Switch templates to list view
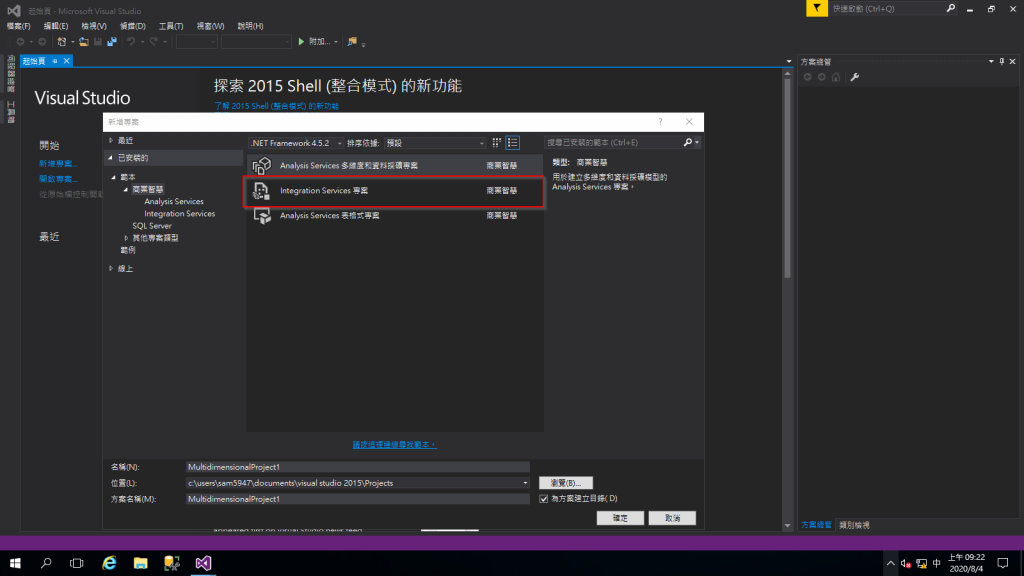 click(513, 142)
